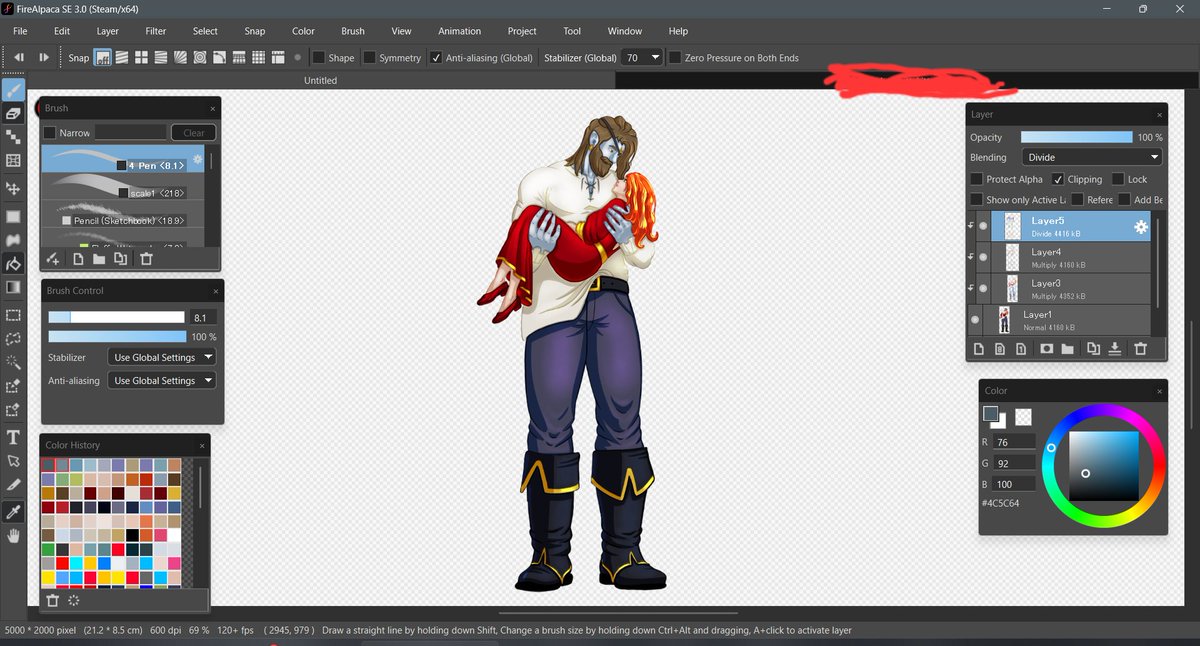Select the Bucket fill tool
The width and height of the screenshot is (1200, 646).
[13, 264]
